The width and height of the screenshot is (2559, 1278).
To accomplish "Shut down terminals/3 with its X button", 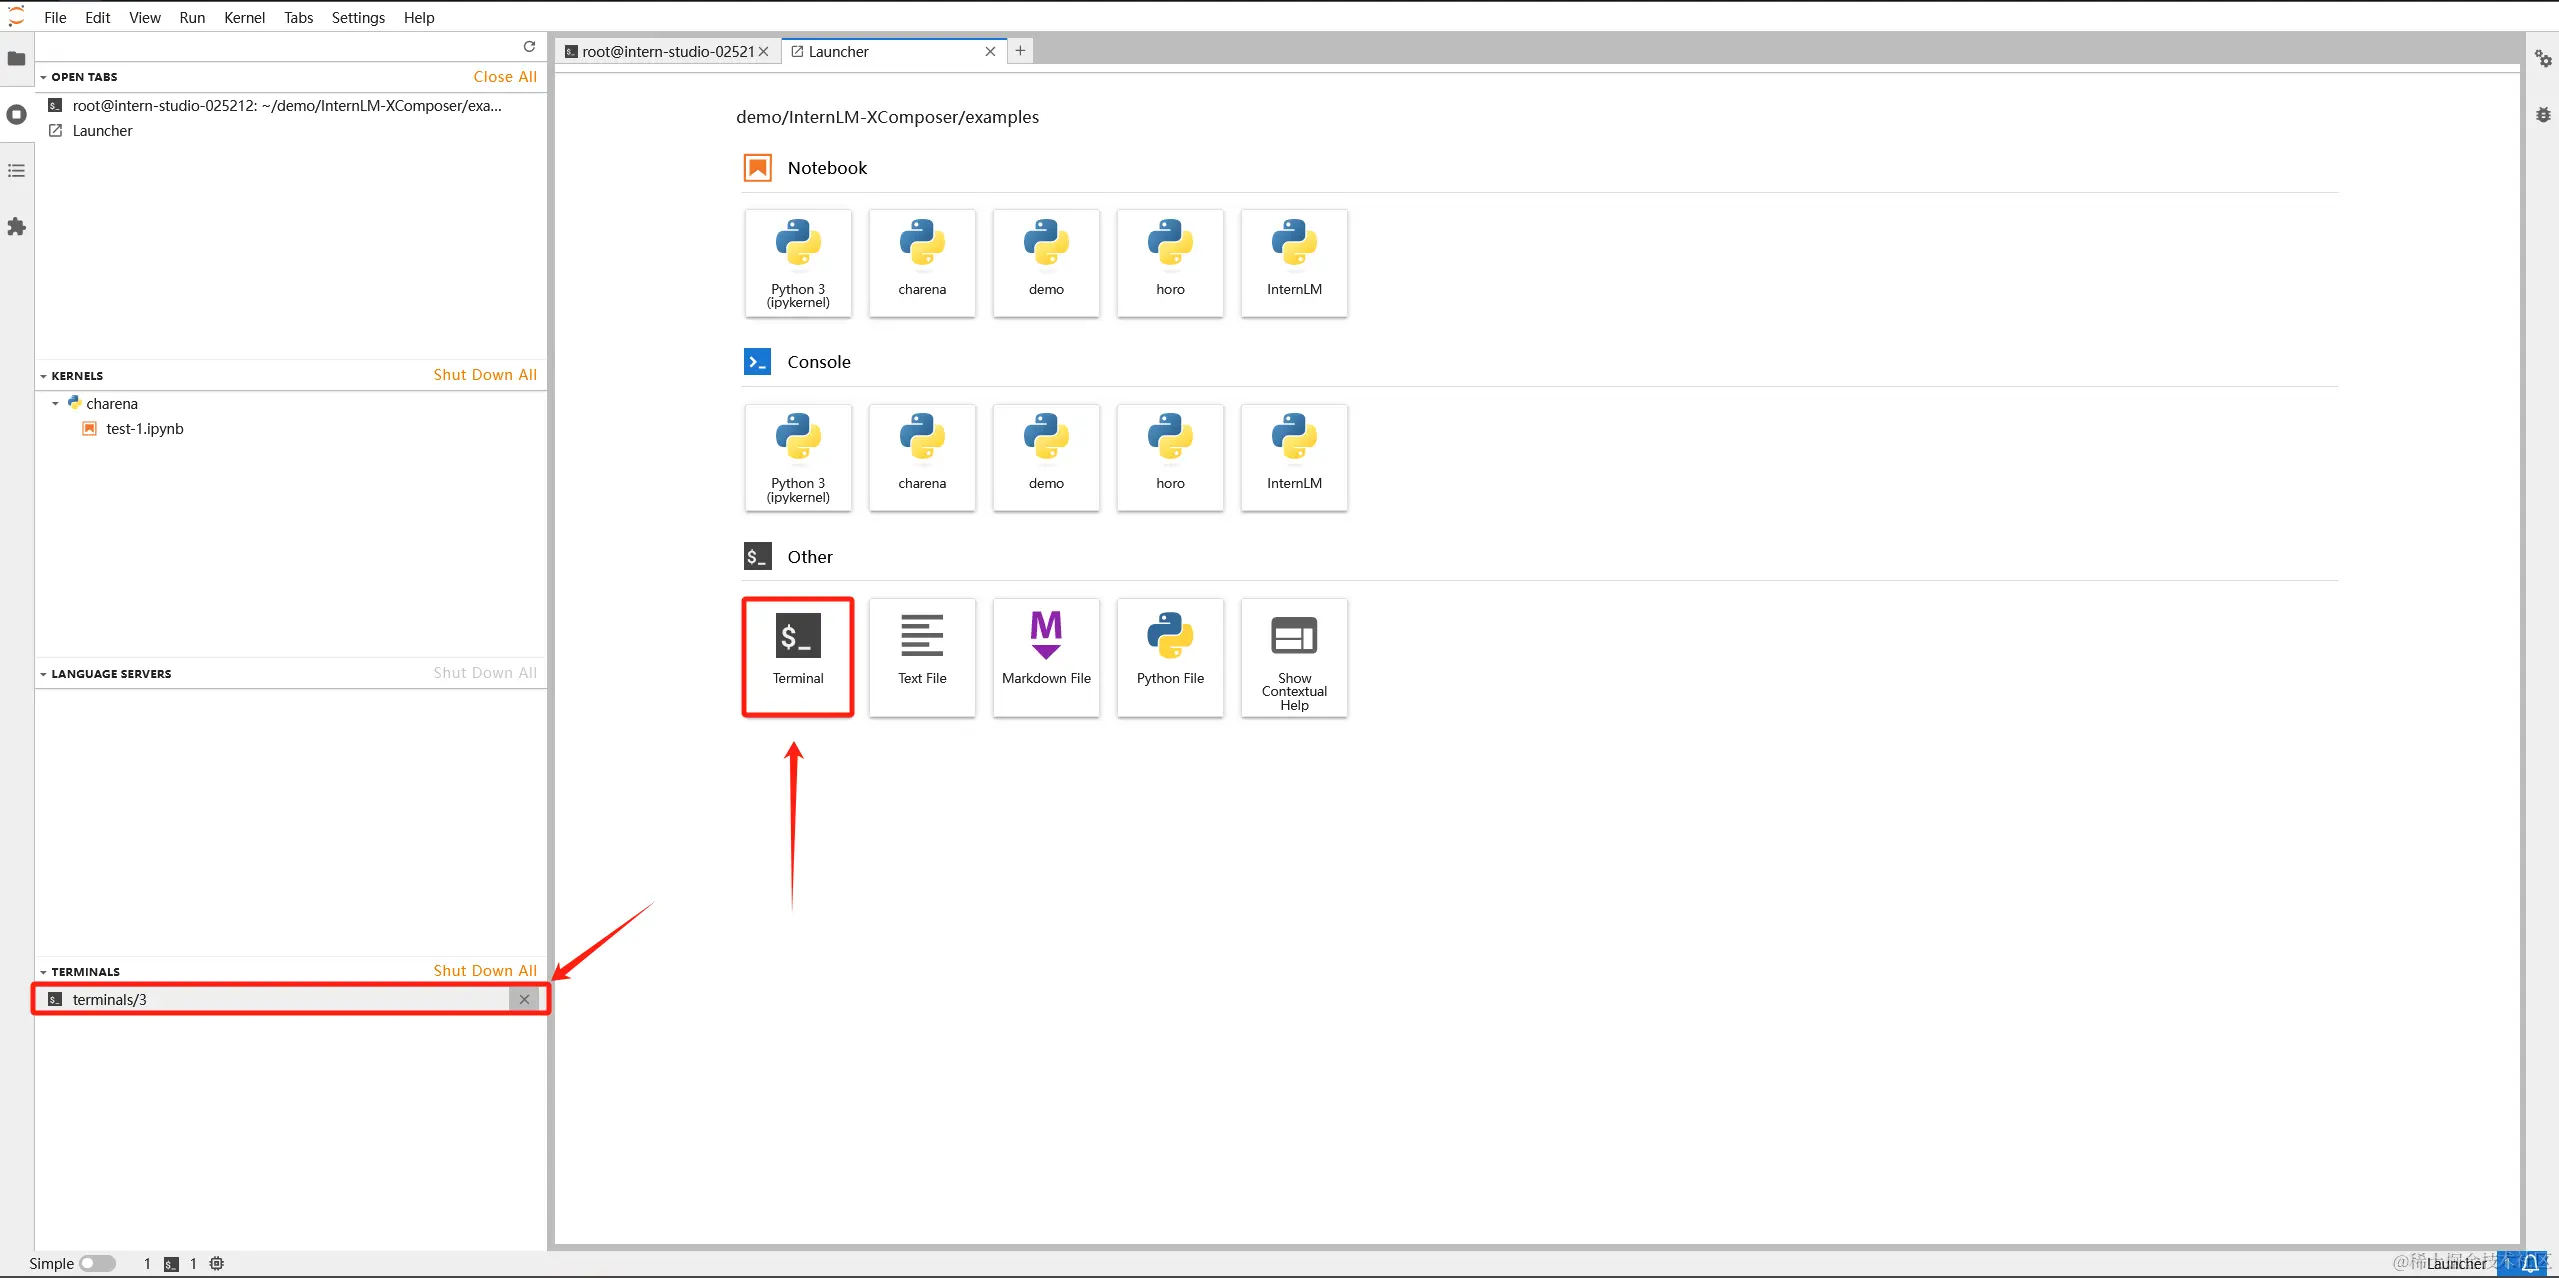I will (x=524, y=999).
